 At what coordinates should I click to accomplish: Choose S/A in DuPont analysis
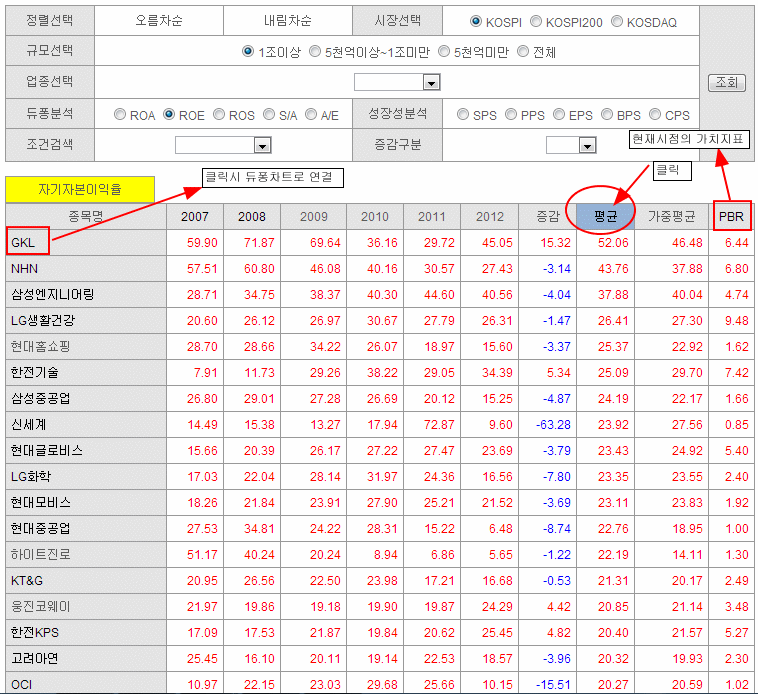(269, 114)
